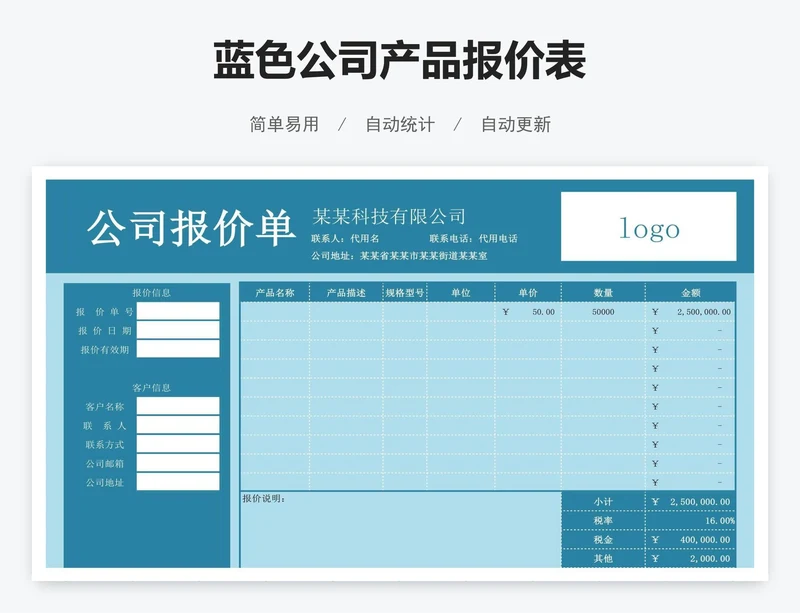The height and width of the screenshot is (613, 800).
Task: Select the 联系电话：代用电话 text
Action: pos(473,238)
